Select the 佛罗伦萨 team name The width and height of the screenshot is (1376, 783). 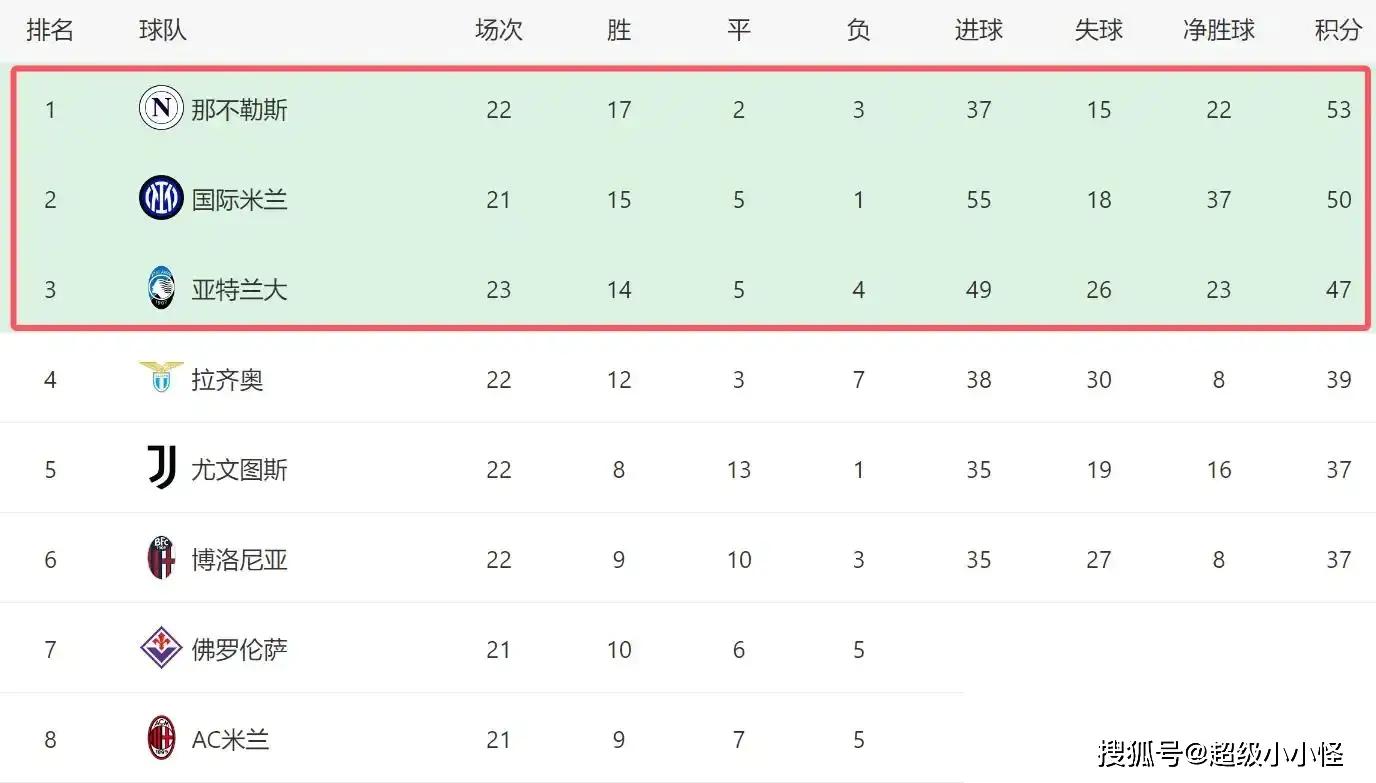point(239,649)
